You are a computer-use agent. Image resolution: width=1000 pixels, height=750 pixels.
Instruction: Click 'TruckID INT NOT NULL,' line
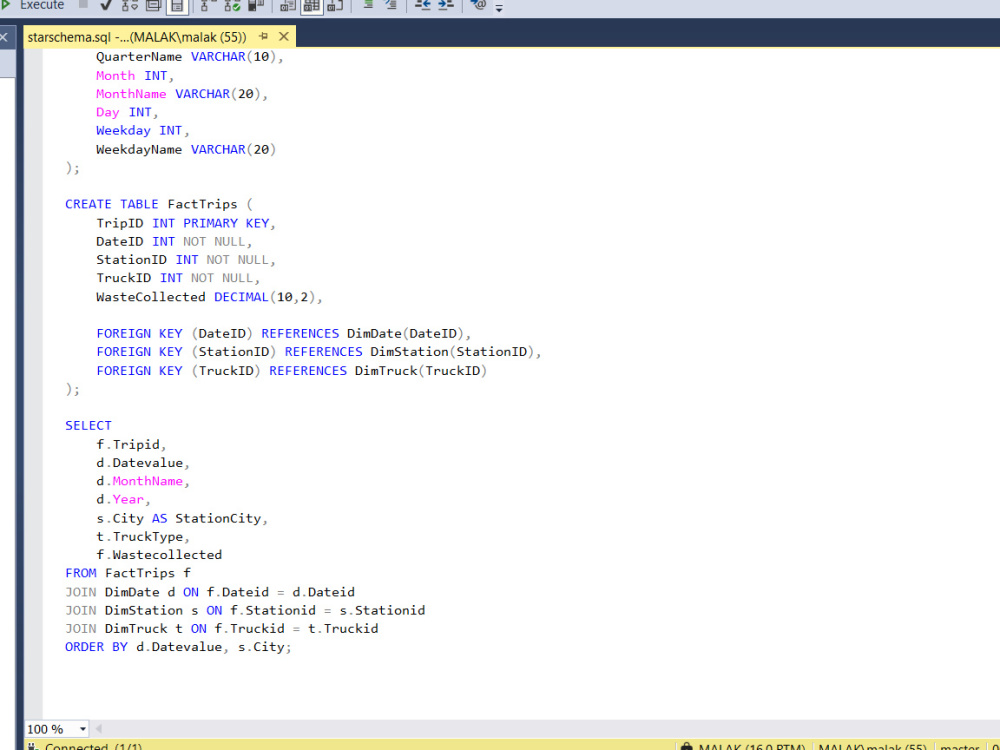tap(178, 278)
